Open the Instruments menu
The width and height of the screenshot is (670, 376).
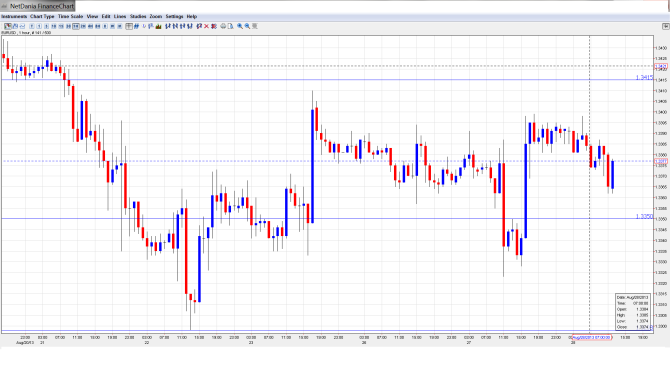pyautogui.click(x=14, y=16)
